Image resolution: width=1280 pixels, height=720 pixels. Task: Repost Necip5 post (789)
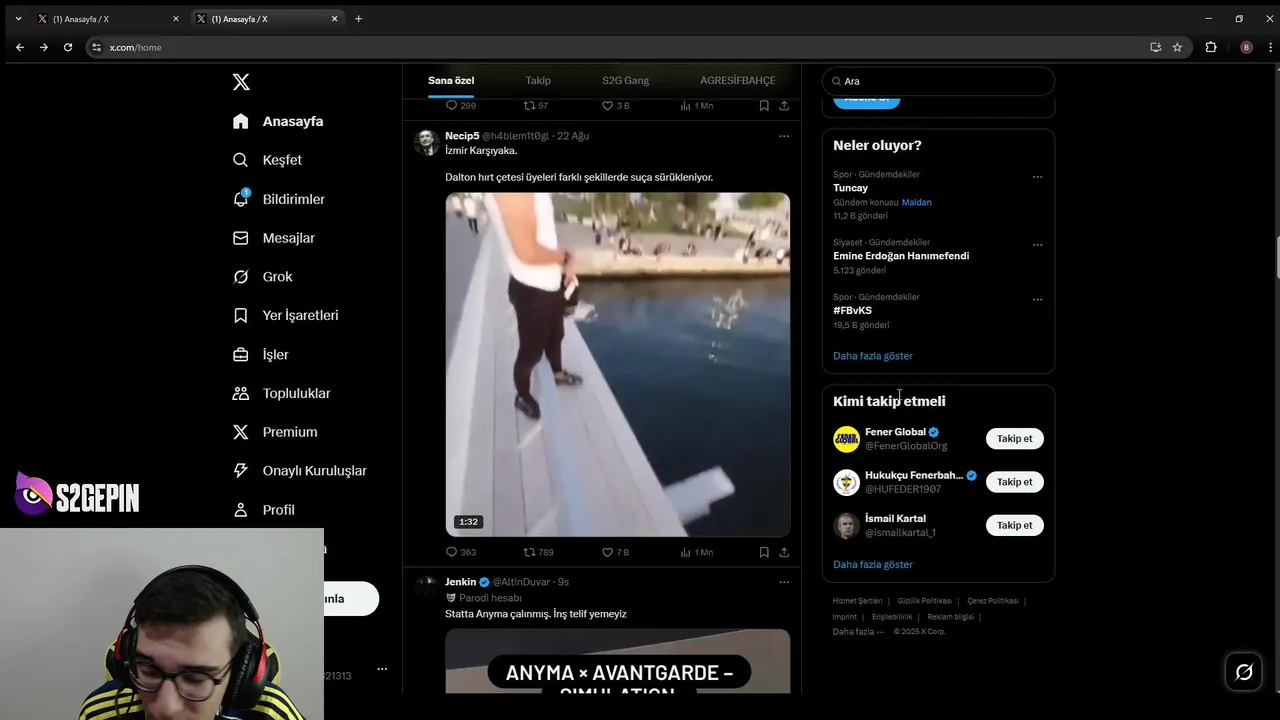tap(539, 552)
